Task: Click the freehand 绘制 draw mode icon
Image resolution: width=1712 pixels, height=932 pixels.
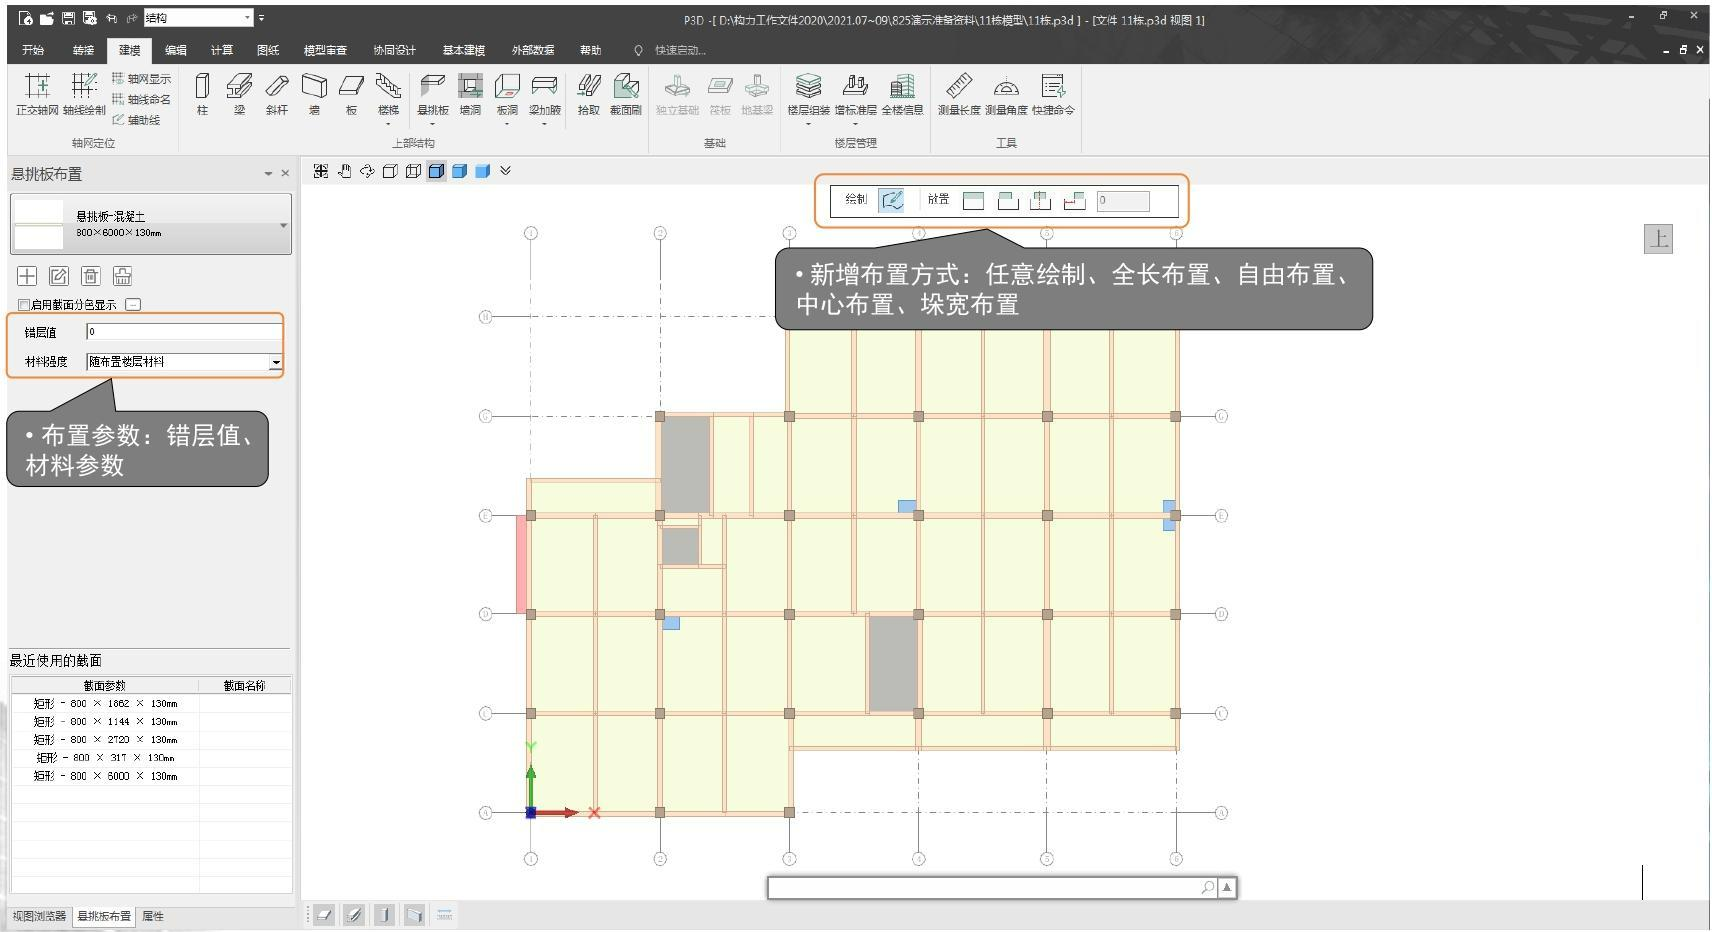Action: pos(891,200)
